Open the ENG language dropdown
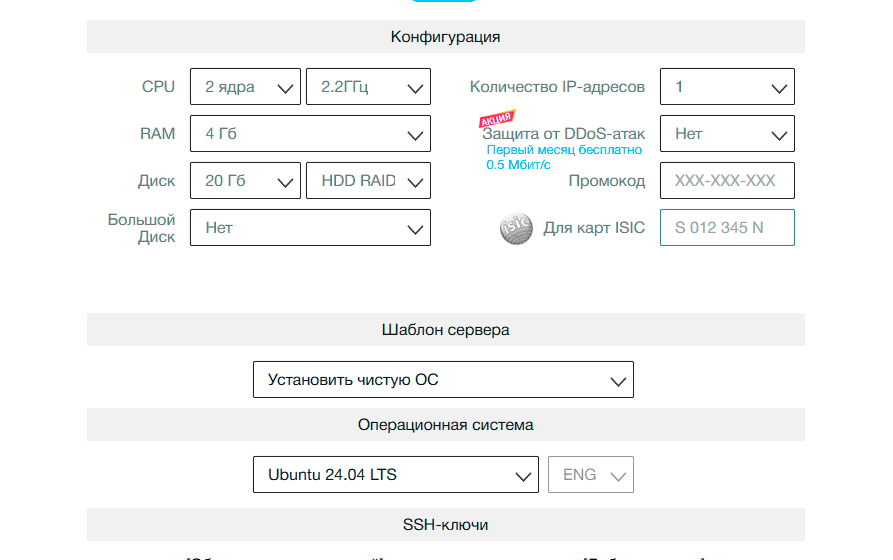This screenshot has width=893, height=560. pyautogui.click(x=591, y=475)
